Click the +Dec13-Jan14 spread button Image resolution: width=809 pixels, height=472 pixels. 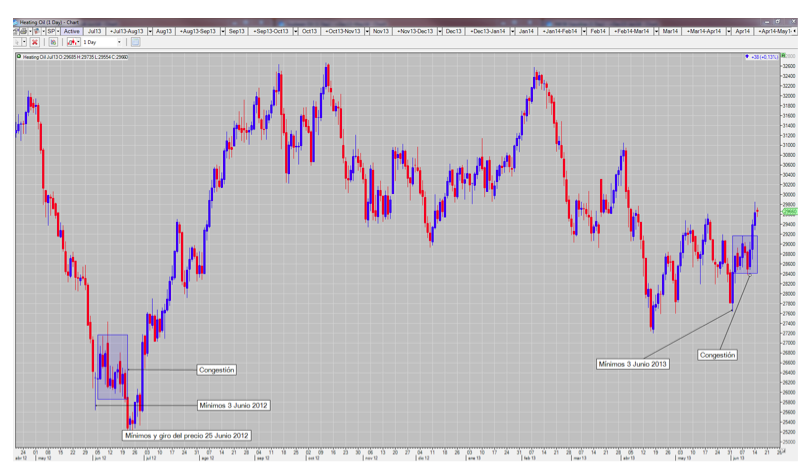point(488,31)
